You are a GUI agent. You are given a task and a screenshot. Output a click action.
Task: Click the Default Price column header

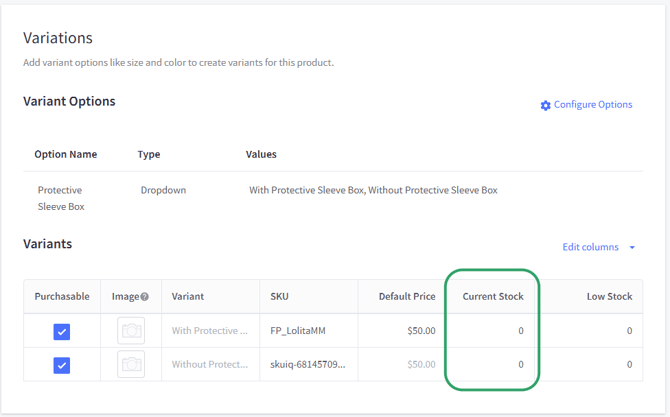[407, 297]
